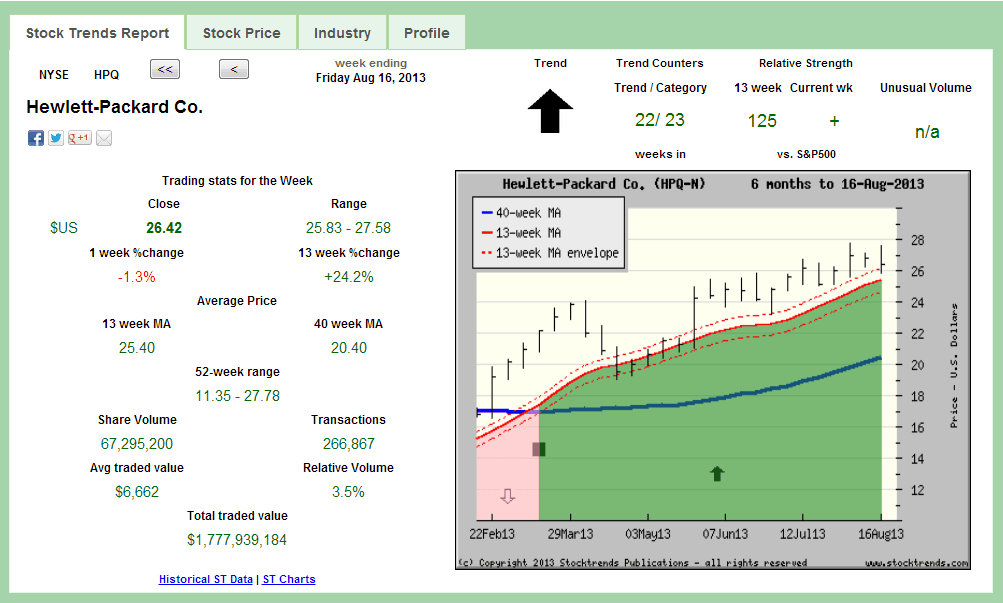Click the trend change marker squares on chart

(539, 449)
